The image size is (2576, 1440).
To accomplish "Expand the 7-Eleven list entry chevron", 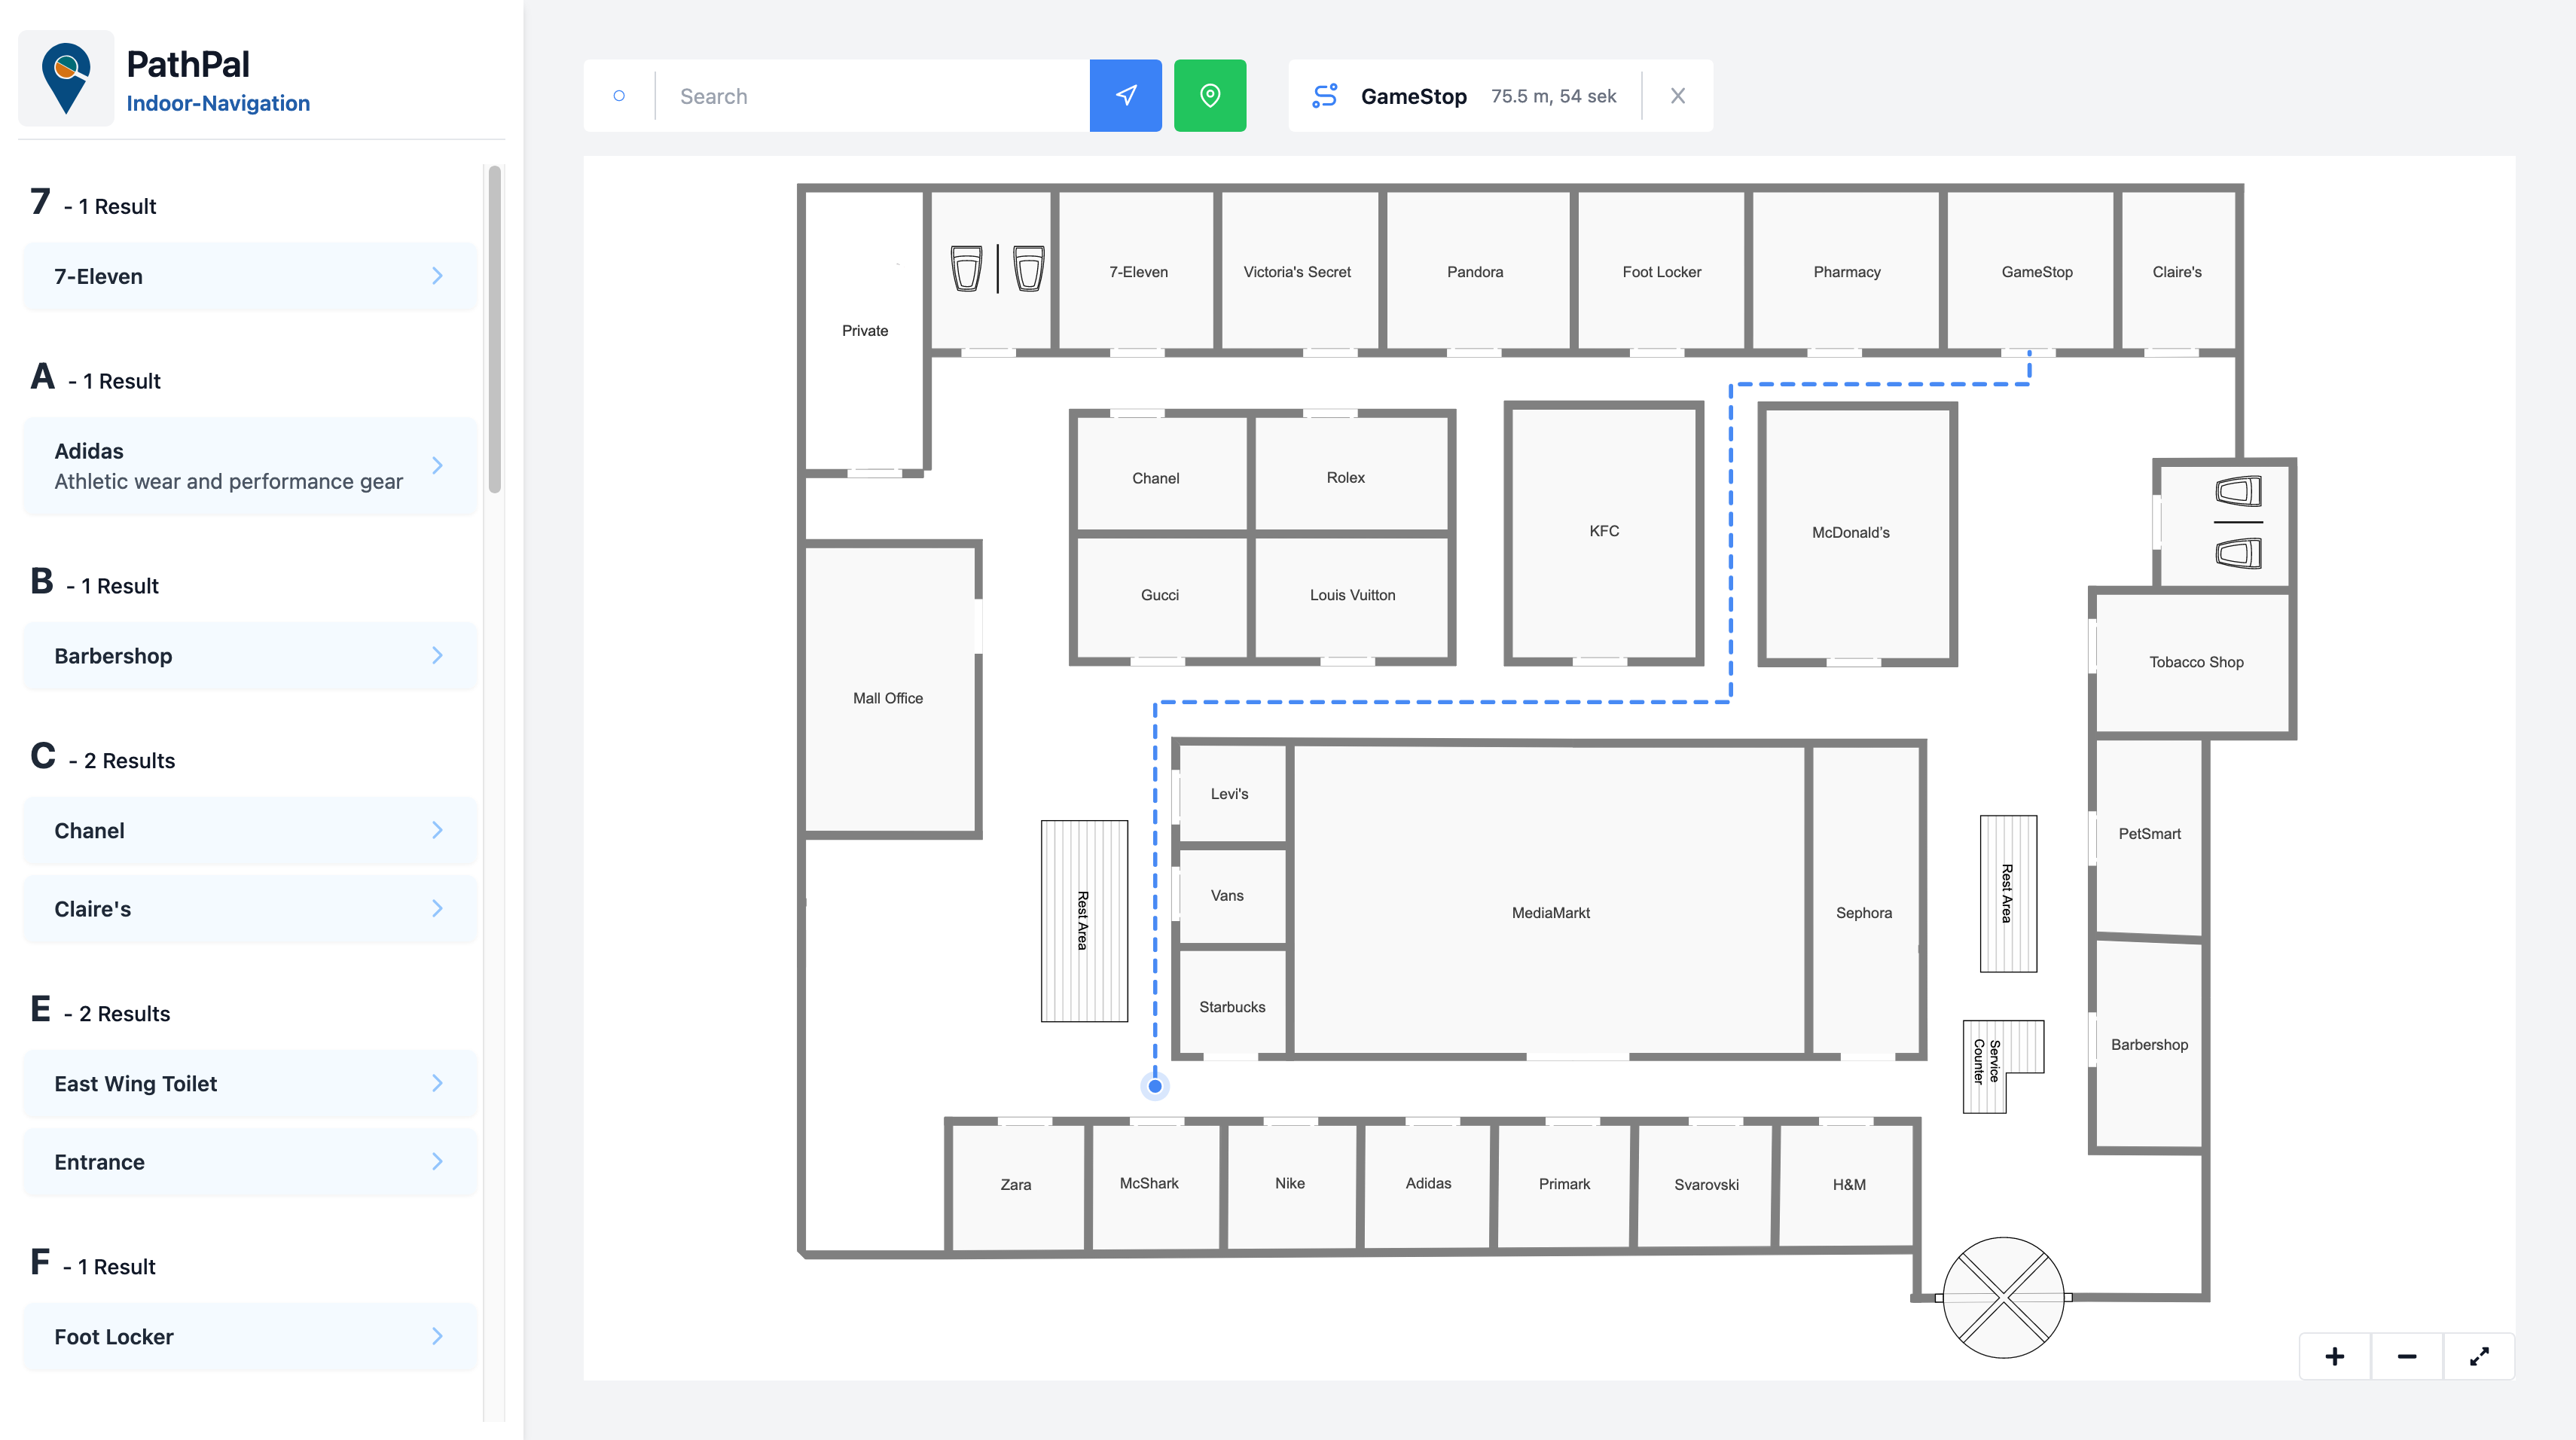I will click(437, 276).
